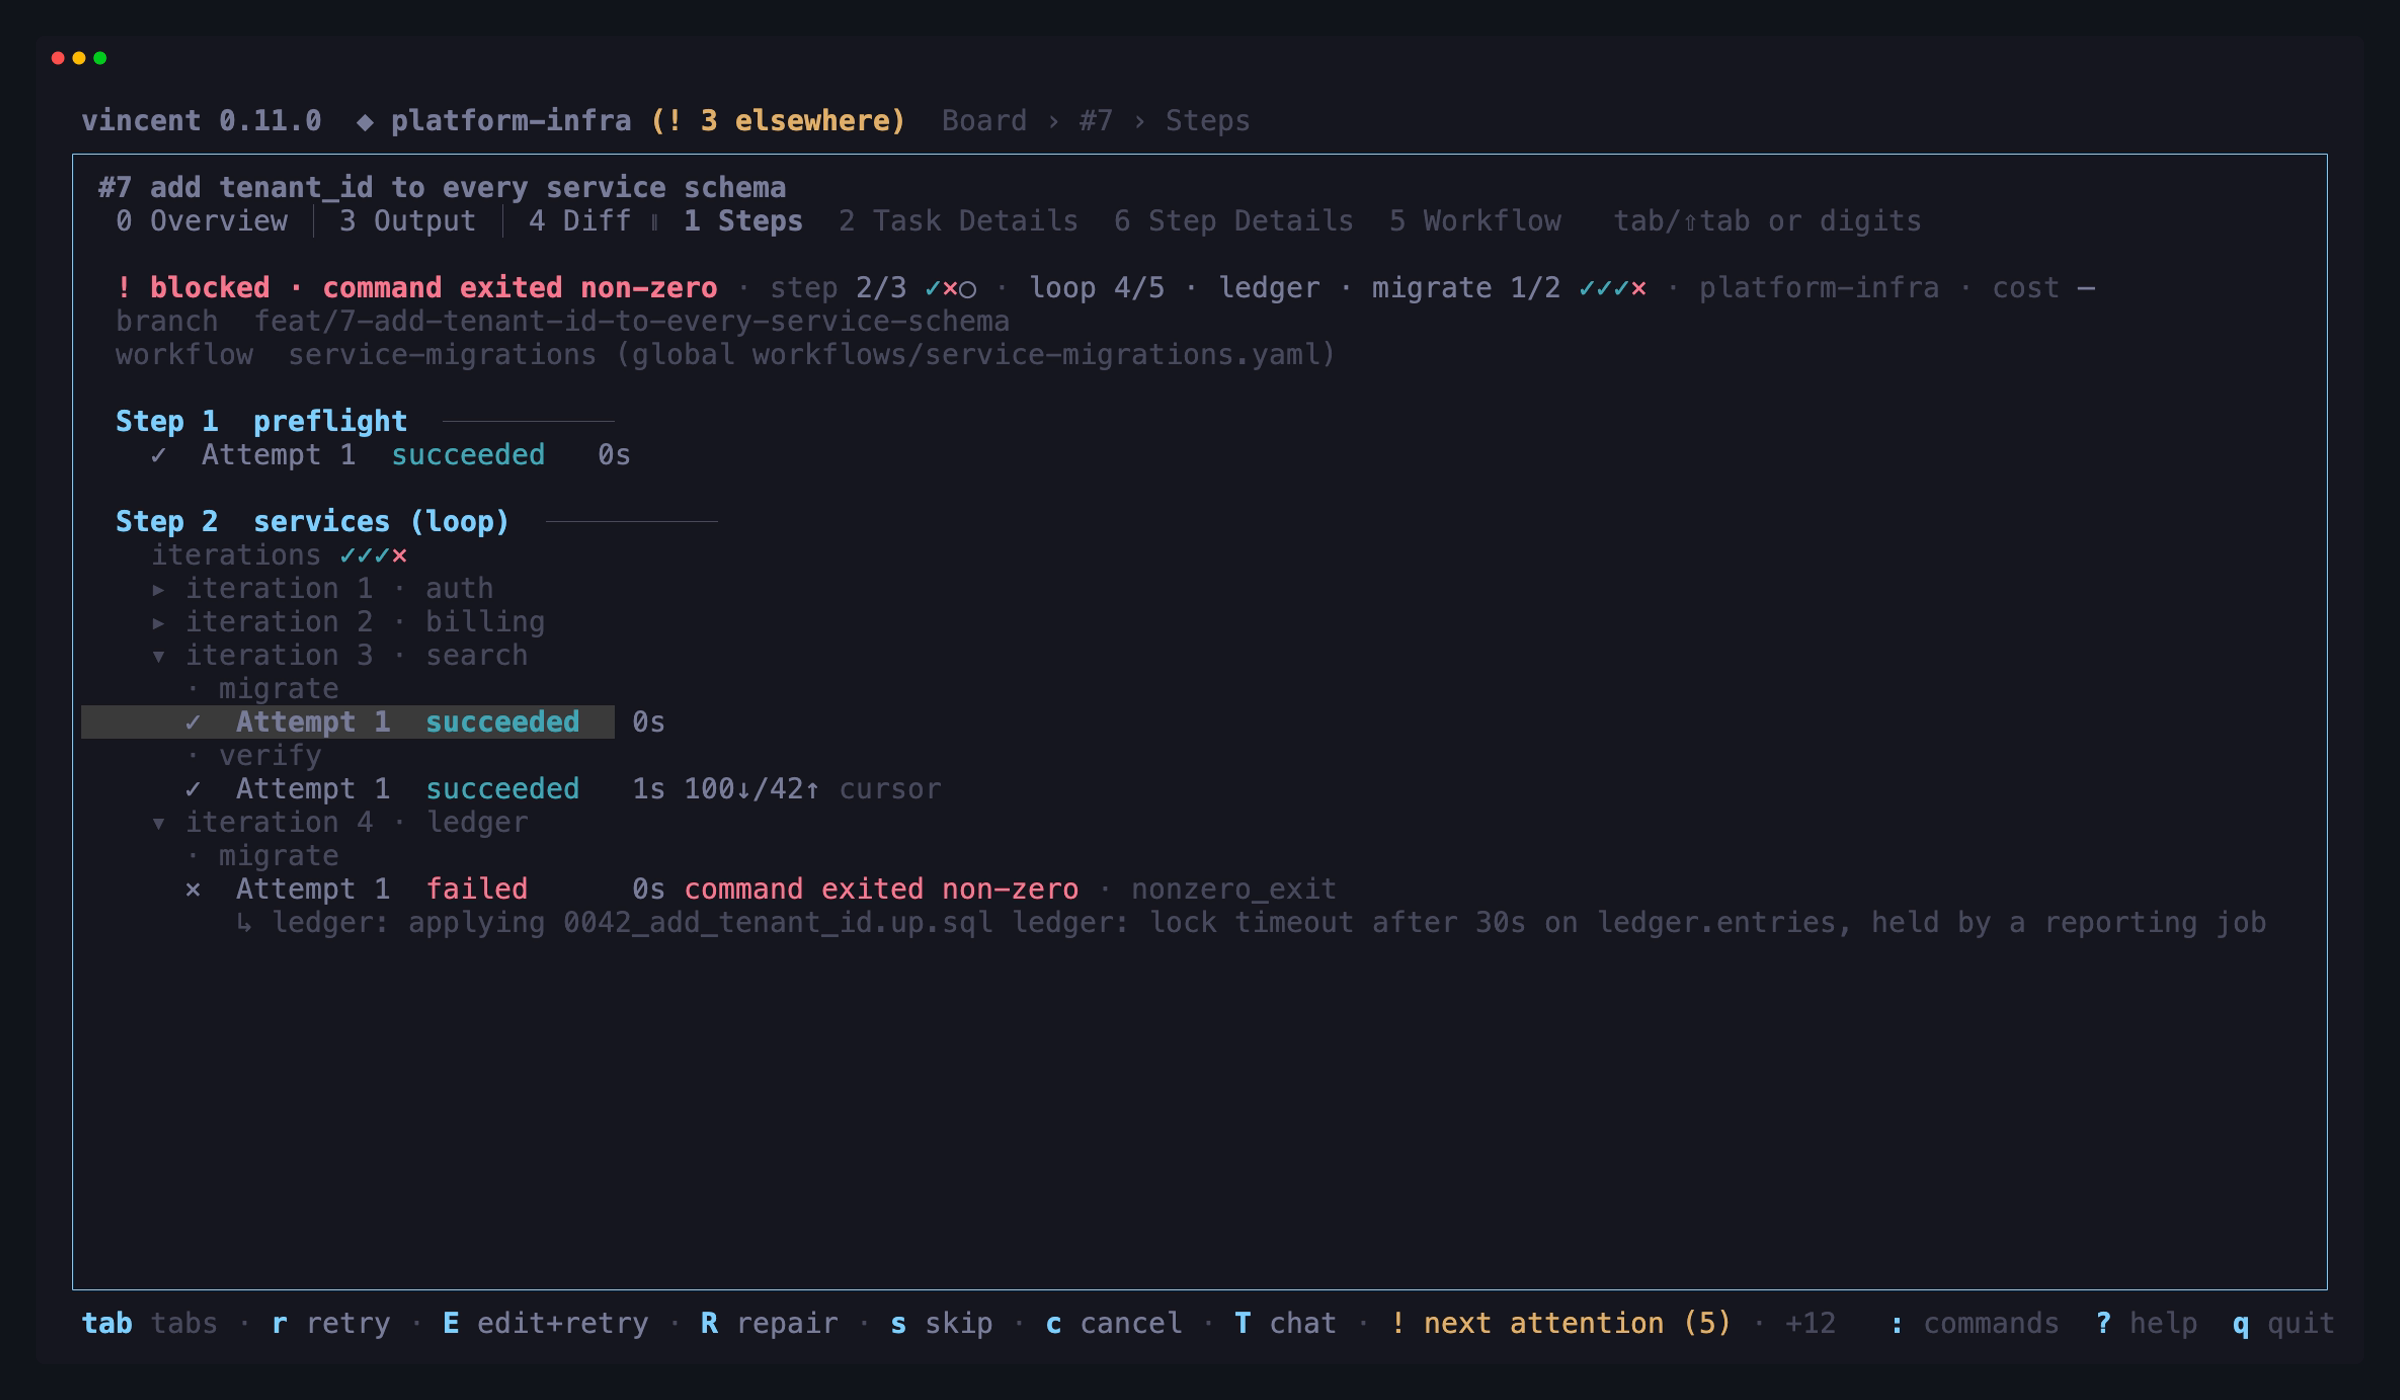Click the 'T chat' shortcut
Image resolution: width=2400 pixels, height=1400 pixels.
click(1285, 1323)
